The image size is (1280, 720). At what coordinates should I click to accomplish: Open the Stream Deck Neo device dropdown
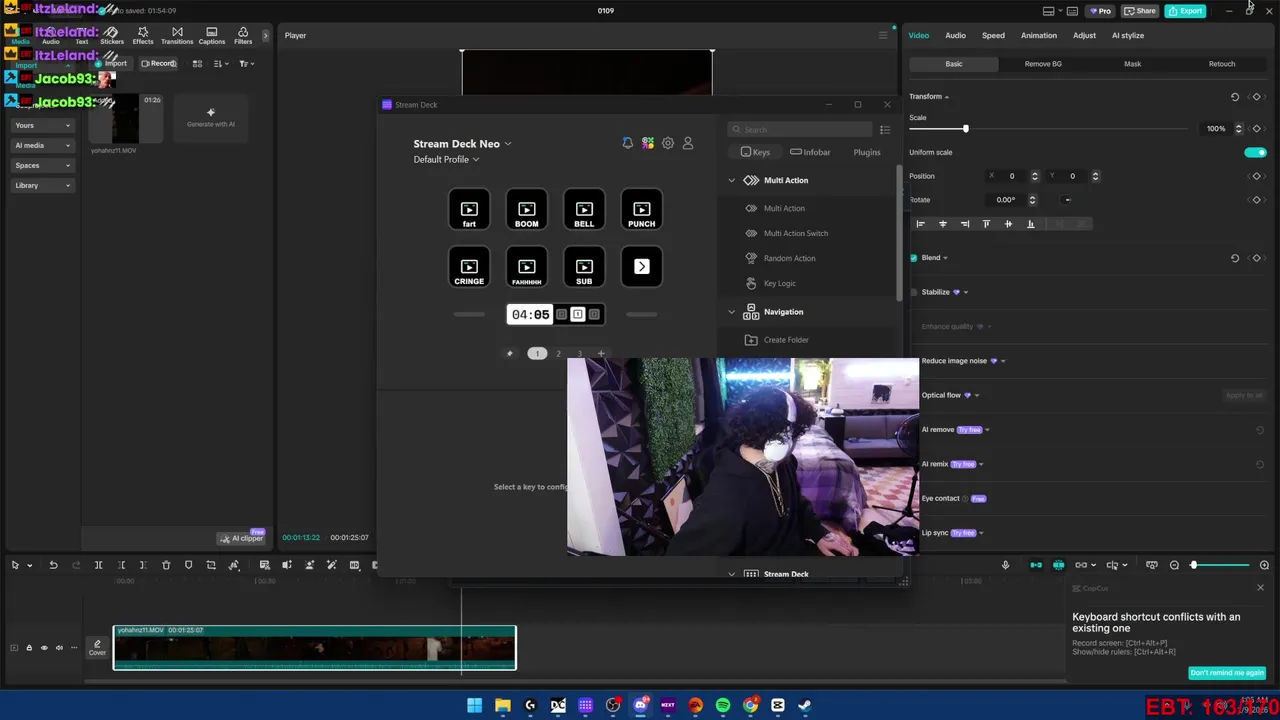pos(462,144)
